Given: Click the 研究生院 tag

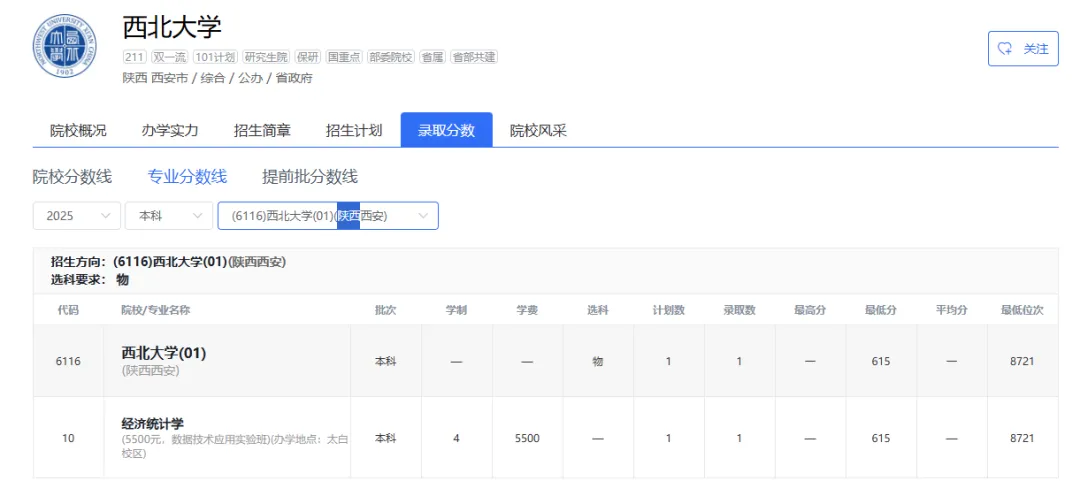Looking at the screenshot, I should click(x=265, y=57).
